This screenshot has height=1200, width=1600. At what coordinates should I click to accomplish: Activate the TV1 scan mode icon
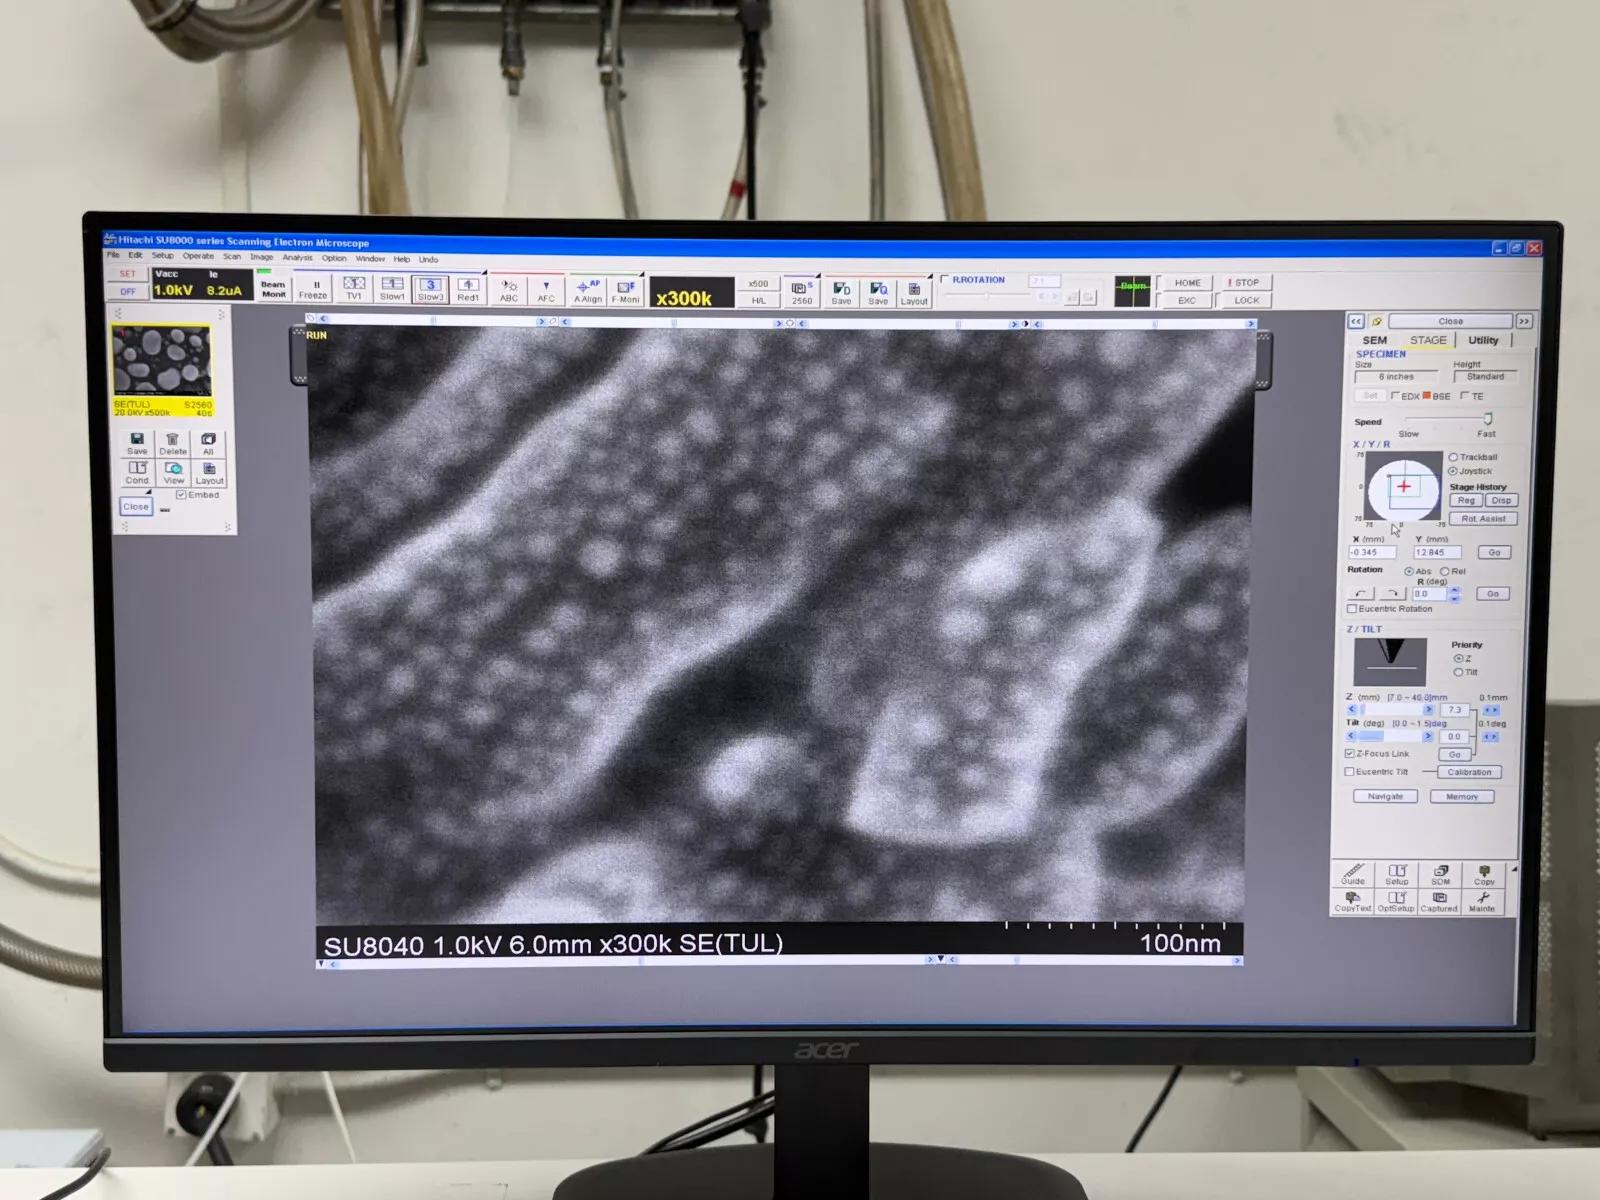(x=354, y=292)
